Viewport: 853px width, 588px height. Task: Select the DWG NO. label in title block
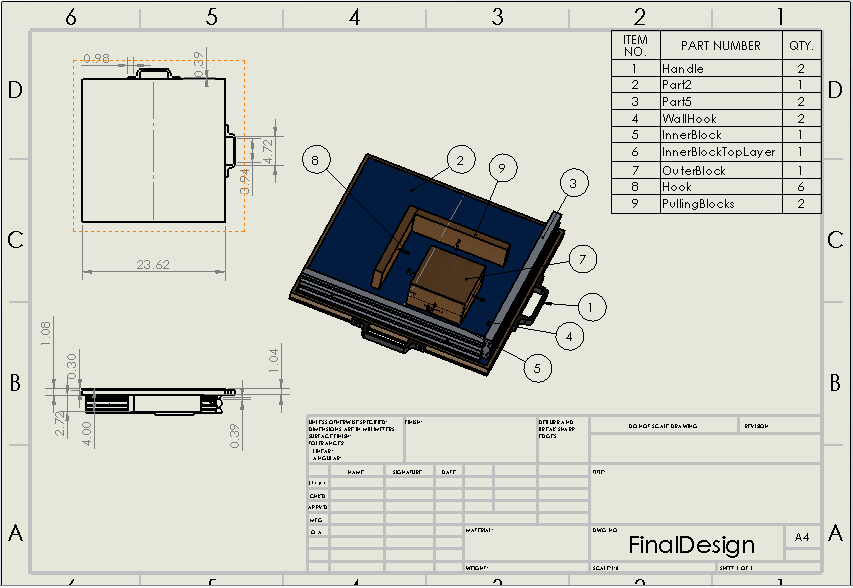pyautogui.click(x=605, y=530)
